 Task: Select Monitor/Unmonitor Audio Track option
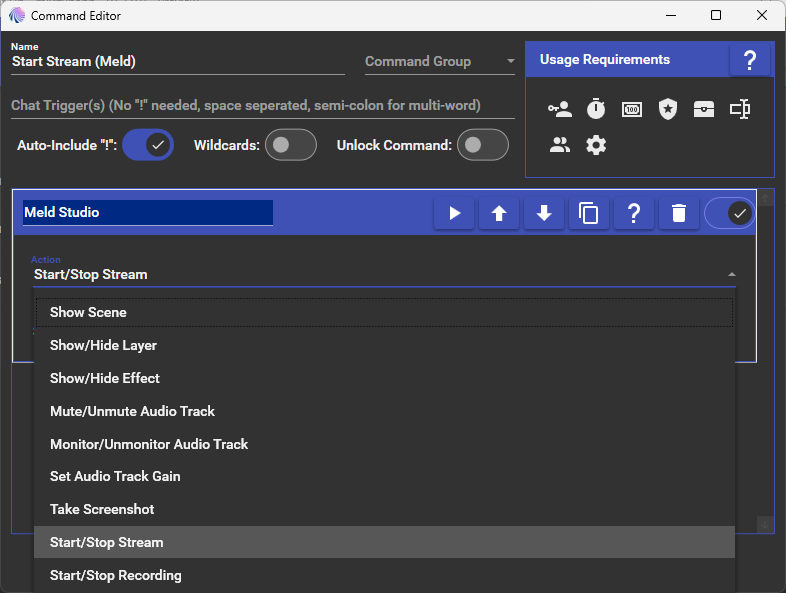point(384,444)
